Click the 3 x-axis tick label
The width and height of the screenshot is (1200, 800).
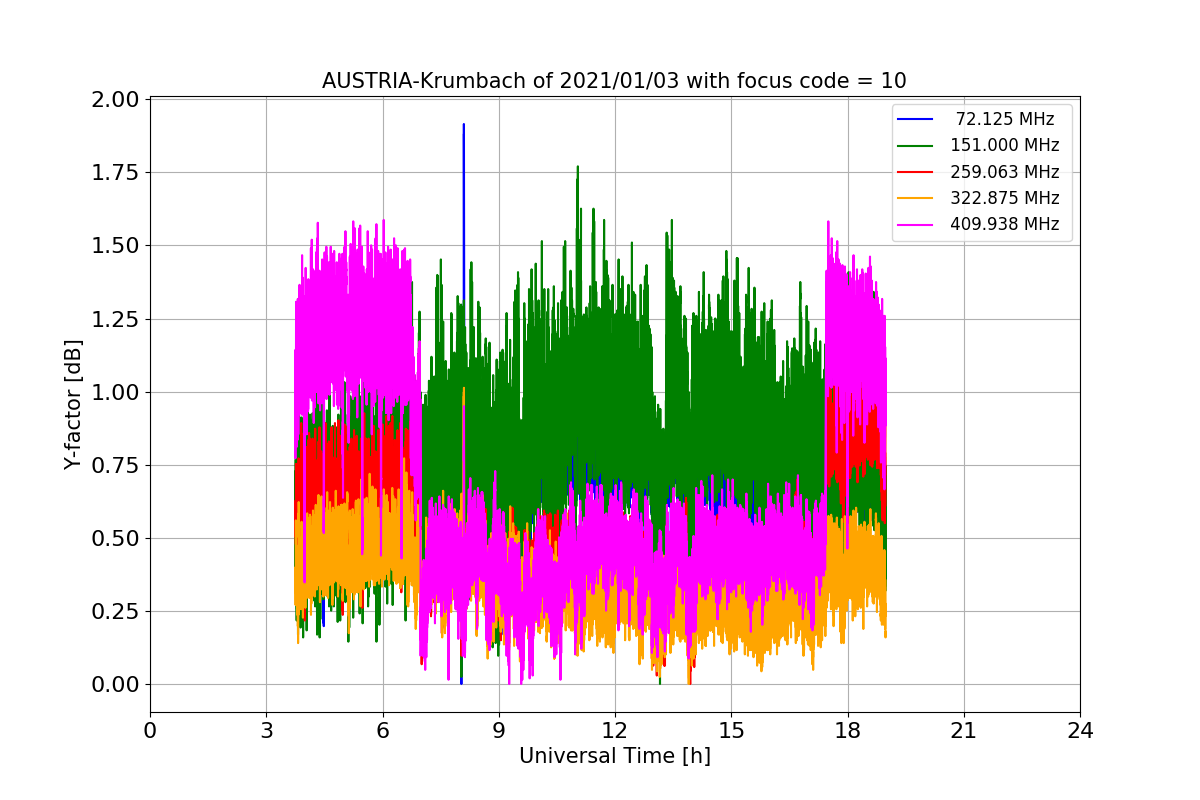pos(266,731)
